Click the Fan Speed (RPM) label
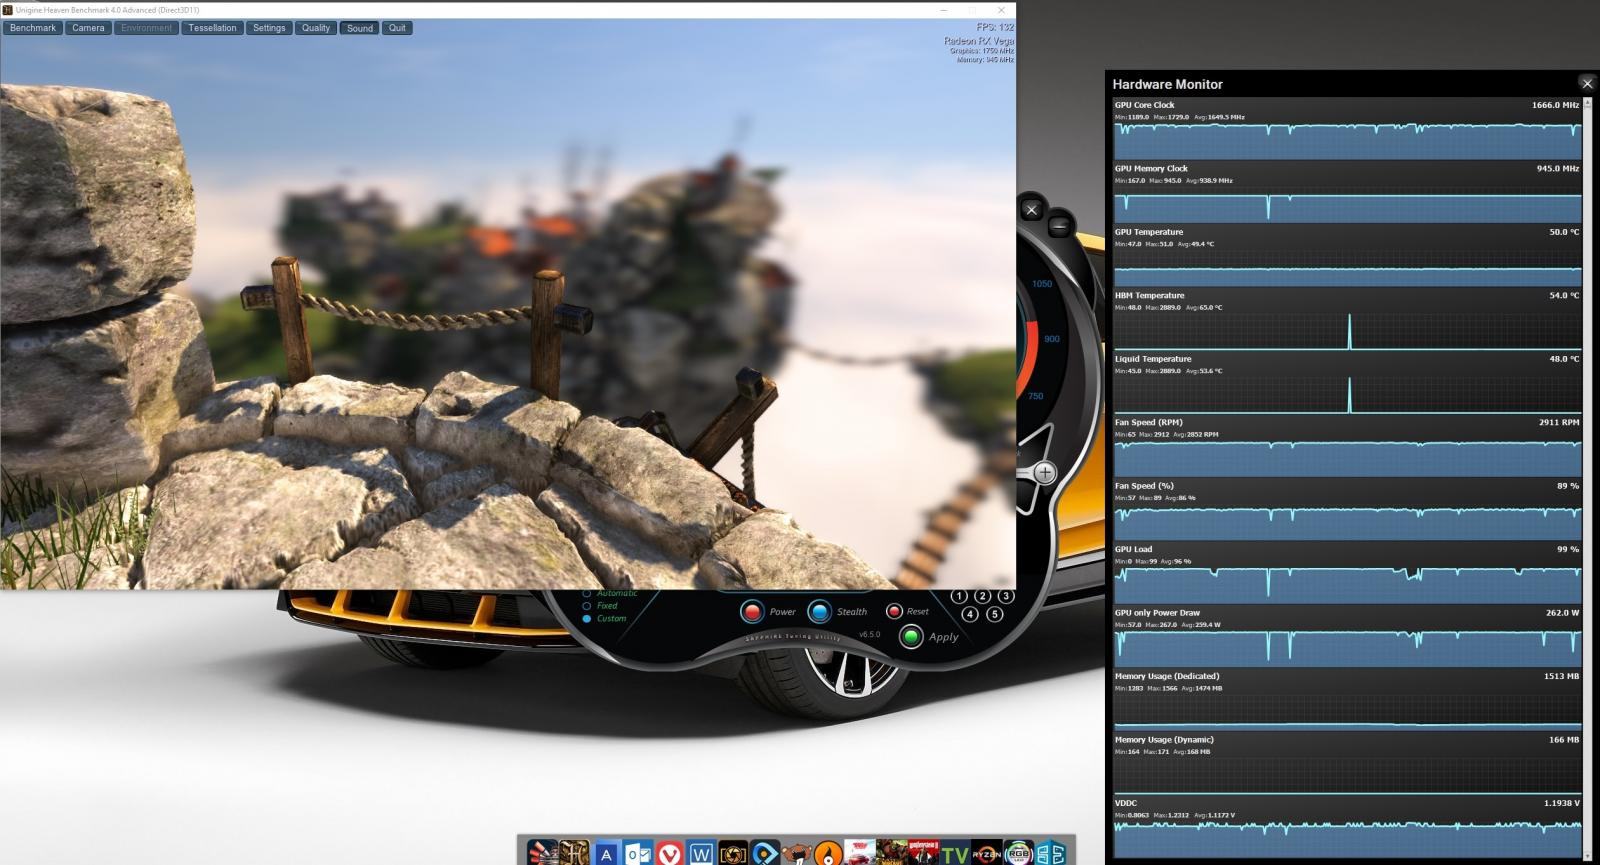This screenshot has width=1600, height=865. click(1148, 423)
